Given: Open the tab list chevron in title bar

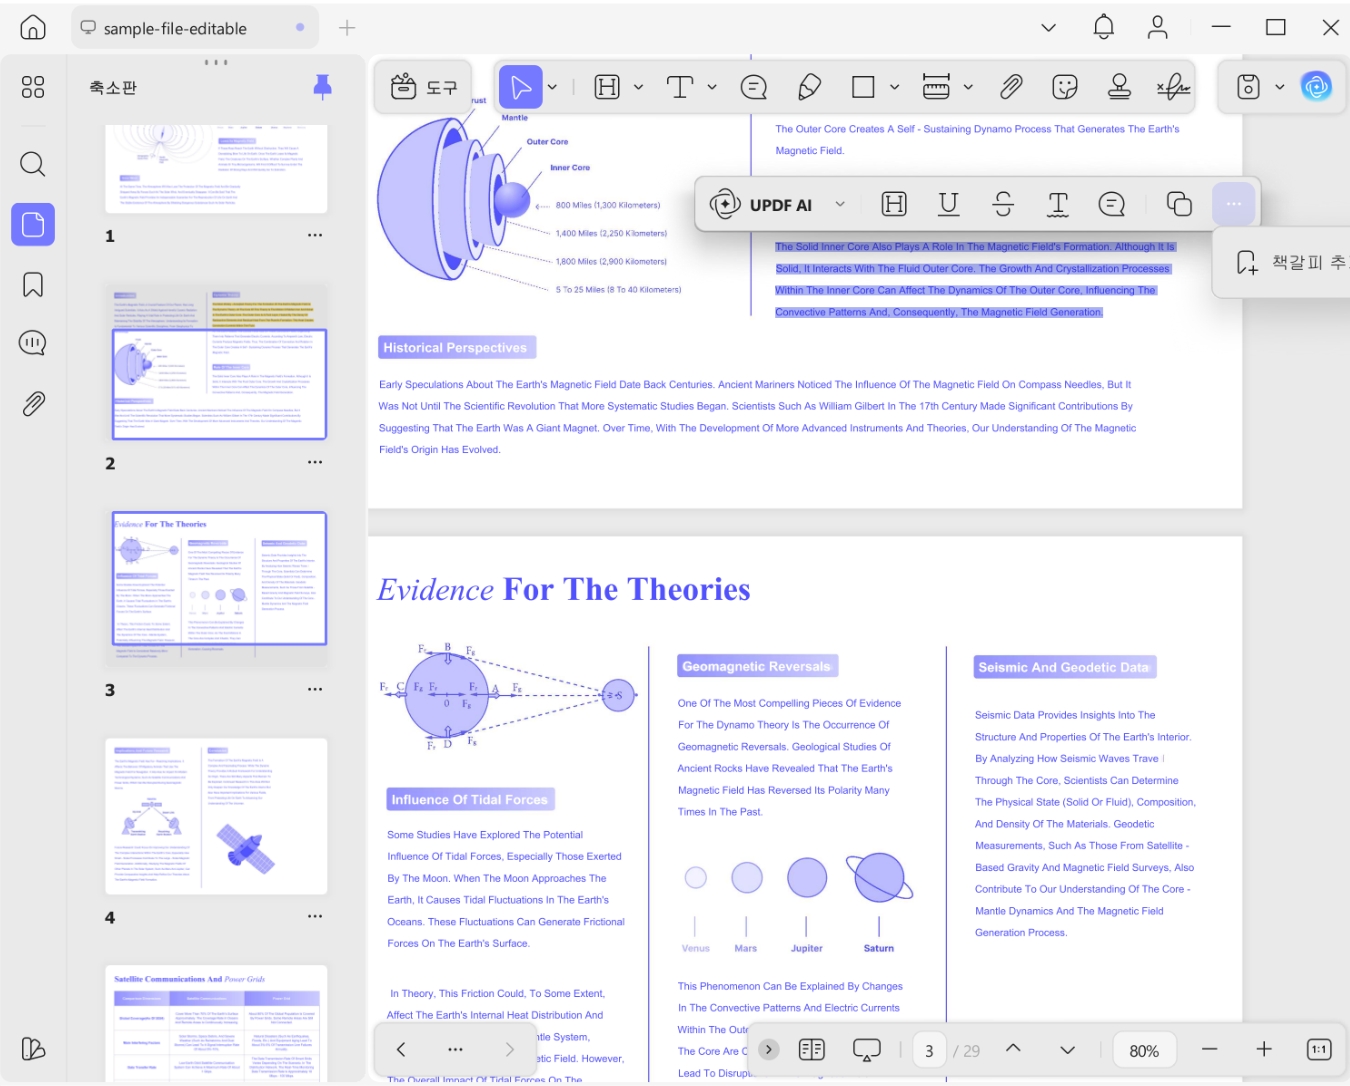Looking at the screenshot, I should pos(1048,28).
